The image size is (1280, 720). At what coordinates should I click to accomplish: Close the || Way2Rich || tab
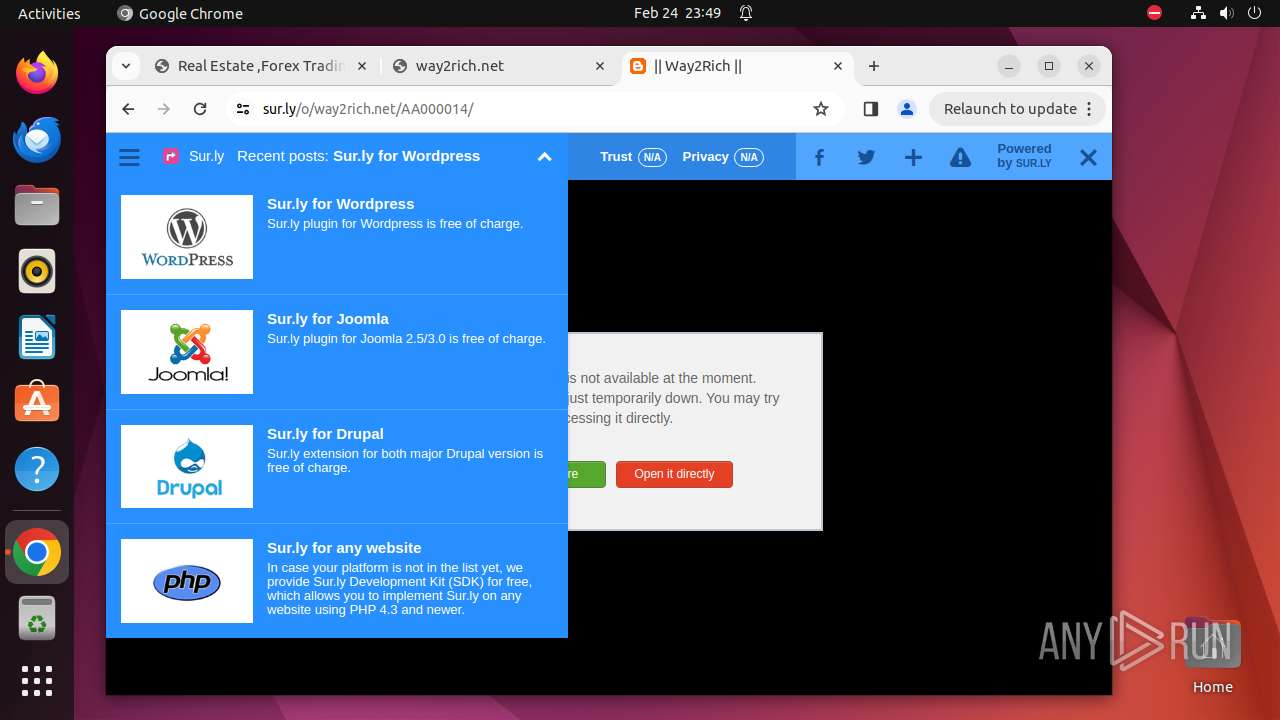pyautogui.click(x=838, y=66)
